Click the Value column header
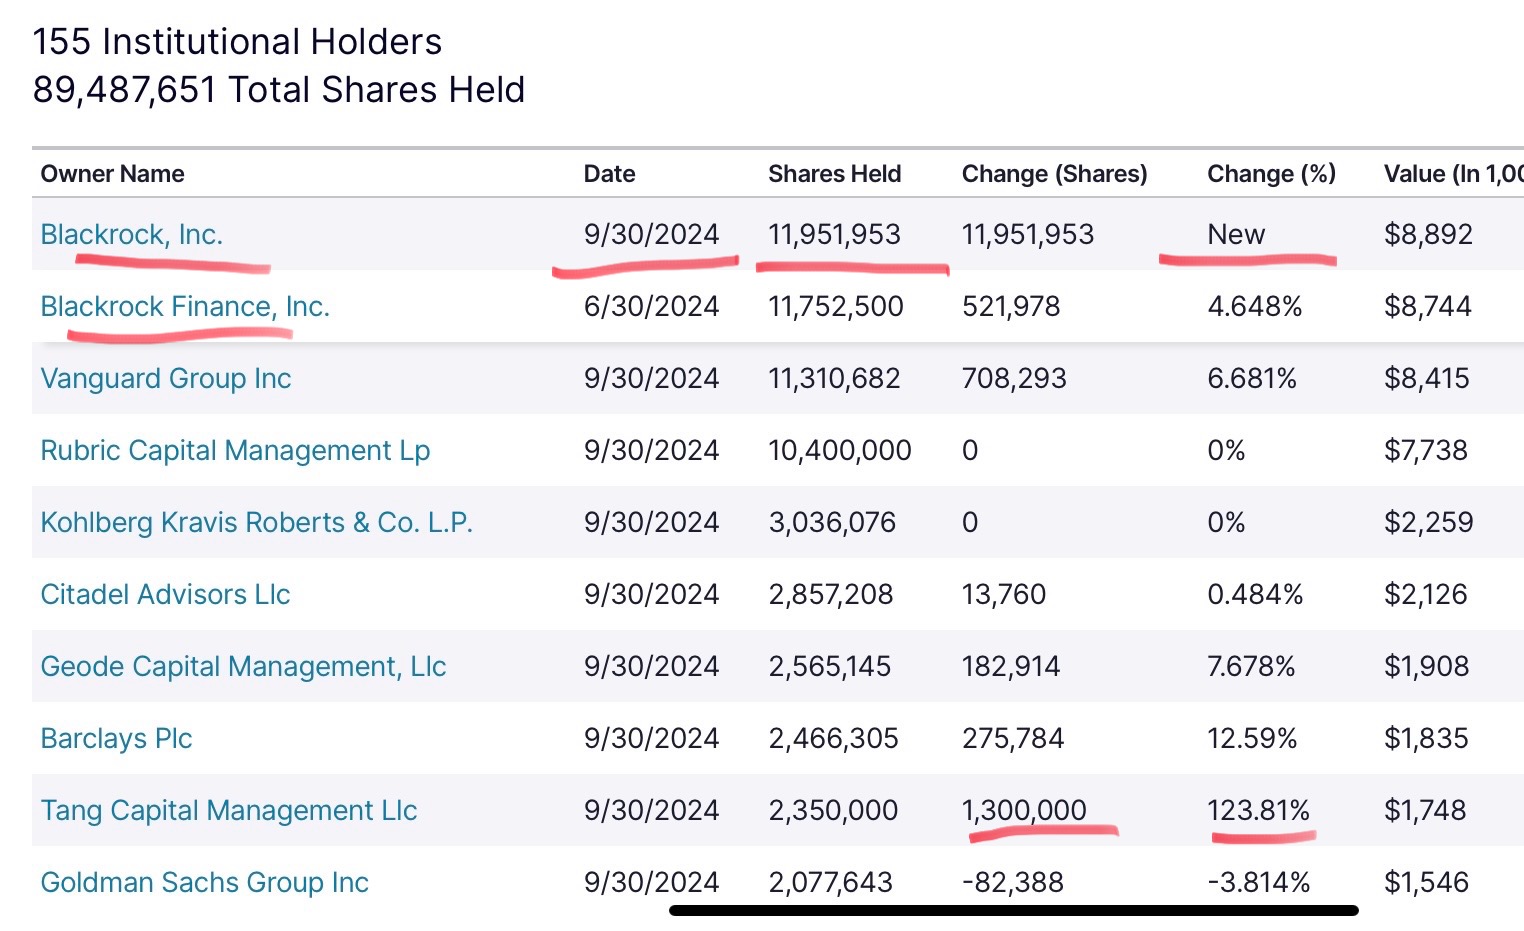This screenshot has width=1524, height=931. click(x=1452, y=174)
